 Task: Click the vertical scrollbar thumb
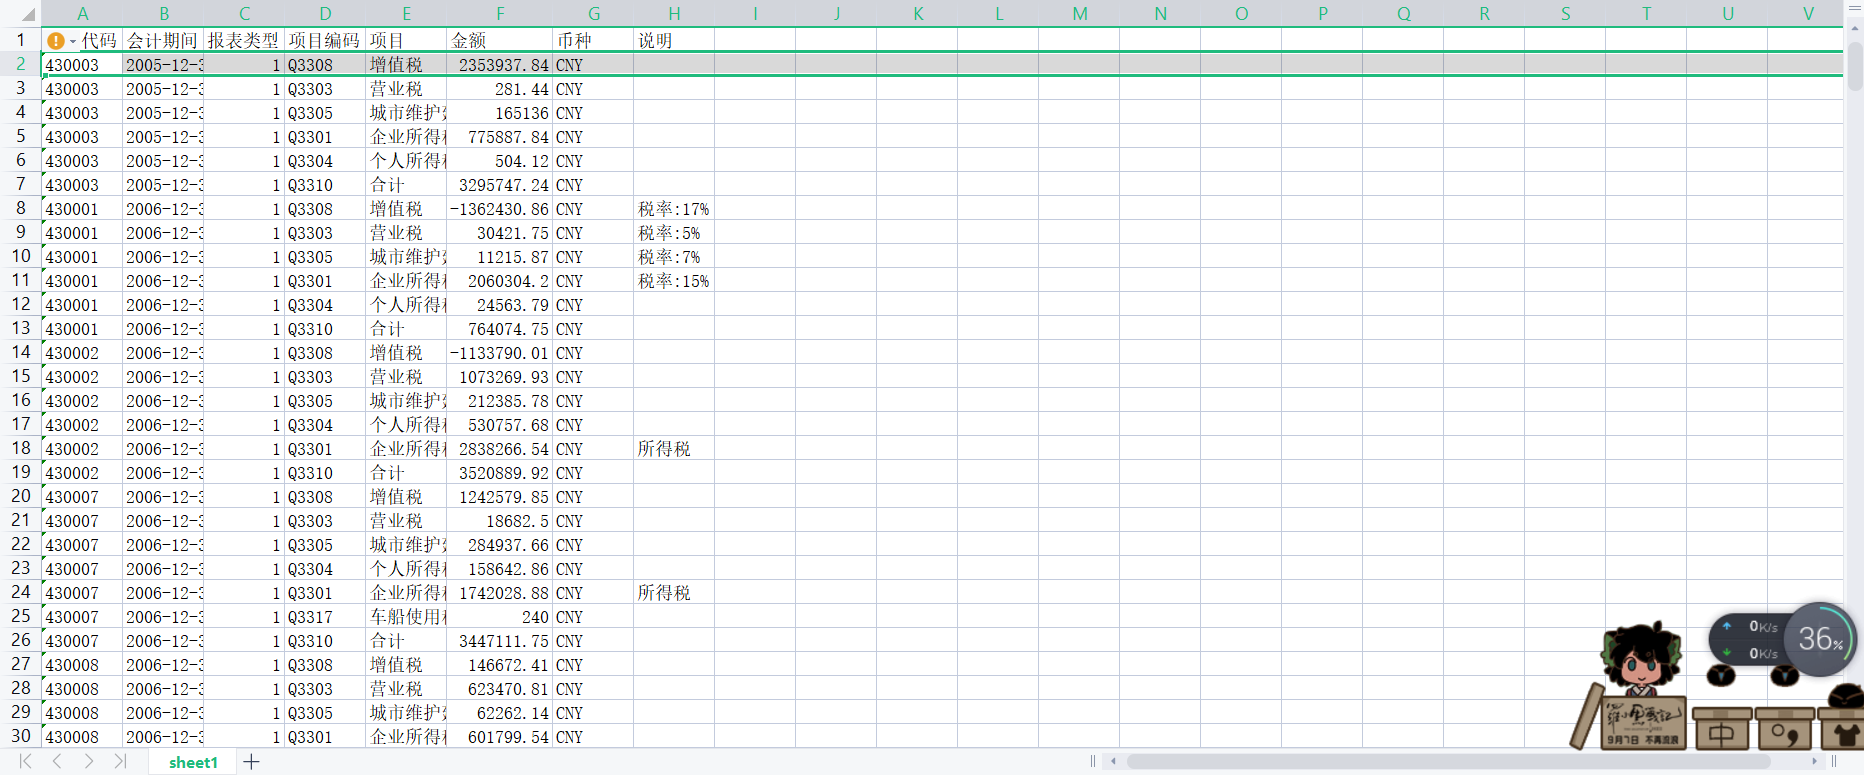coord(1855,66)
